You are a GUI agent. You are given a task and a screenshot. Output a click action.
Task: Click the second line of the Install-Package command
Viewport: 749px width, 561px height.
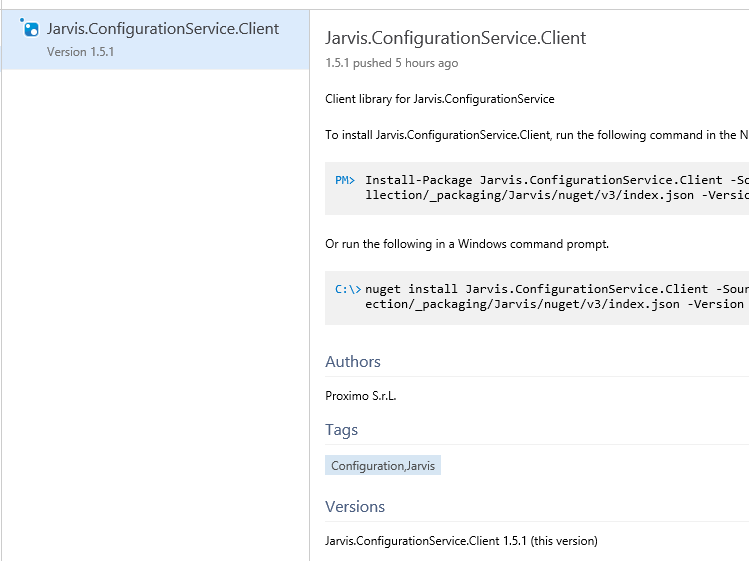[x=556, y=195]
